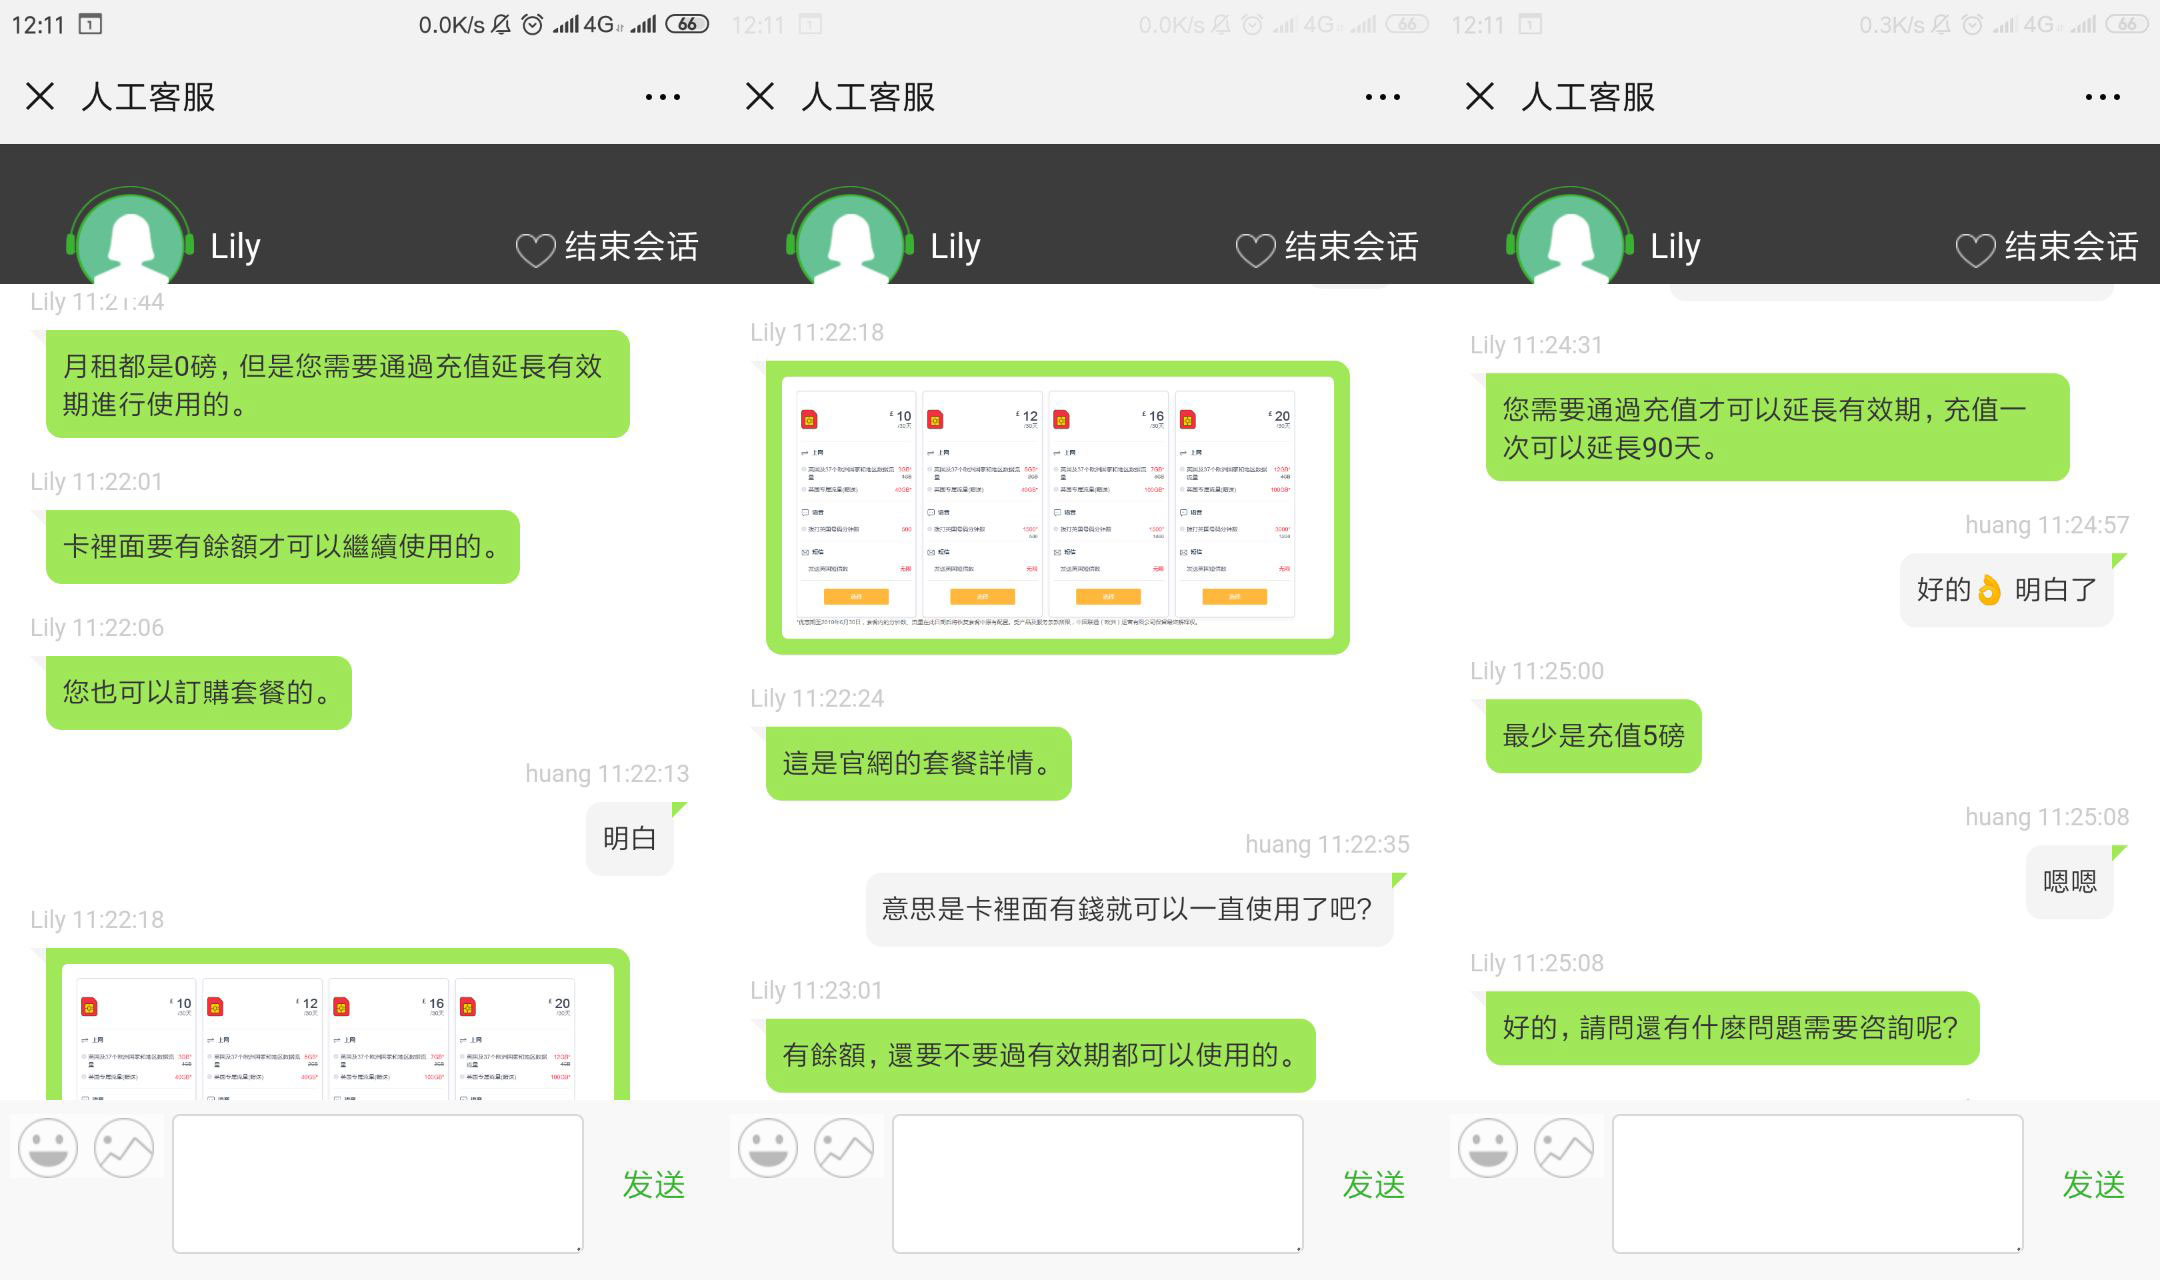Tap the image attachment icon in right panel
This screenshot has width=2160, height=1280.
[1564, 1147]
